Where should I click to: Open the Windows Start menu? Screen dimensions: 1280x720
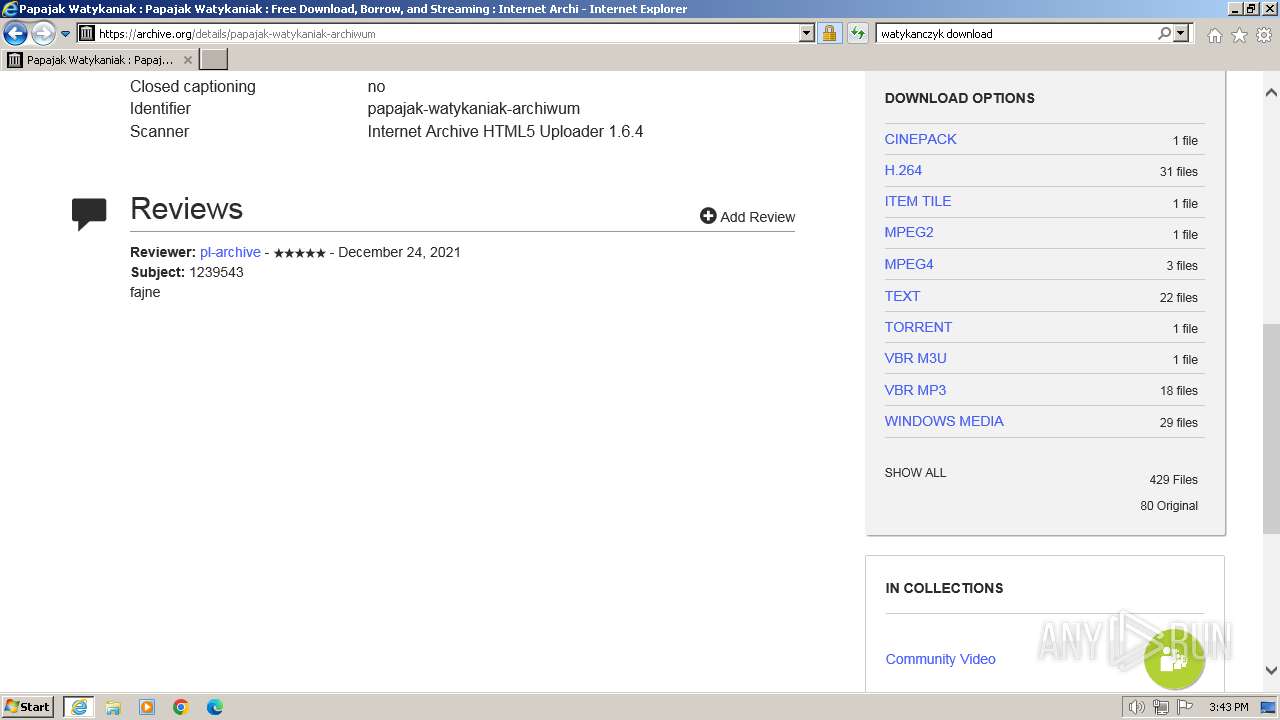coord(28,707)
